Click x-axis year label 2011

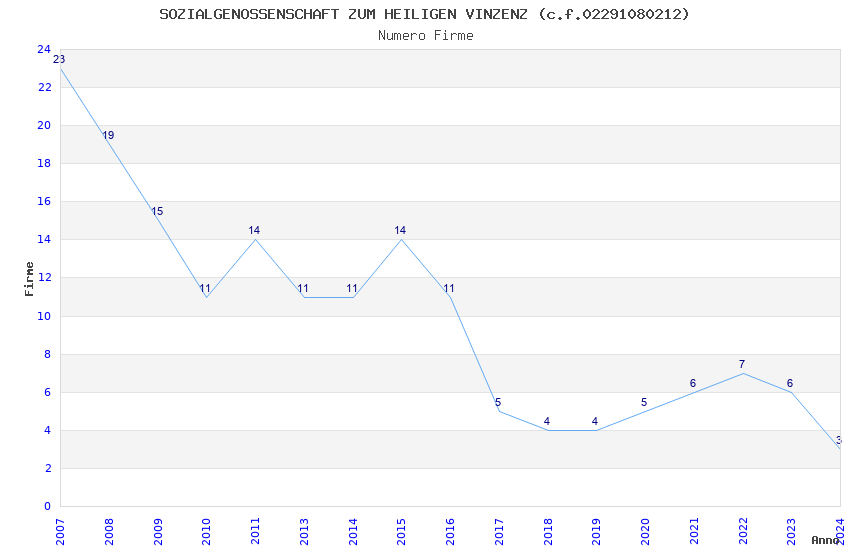[x=255, y=532]
